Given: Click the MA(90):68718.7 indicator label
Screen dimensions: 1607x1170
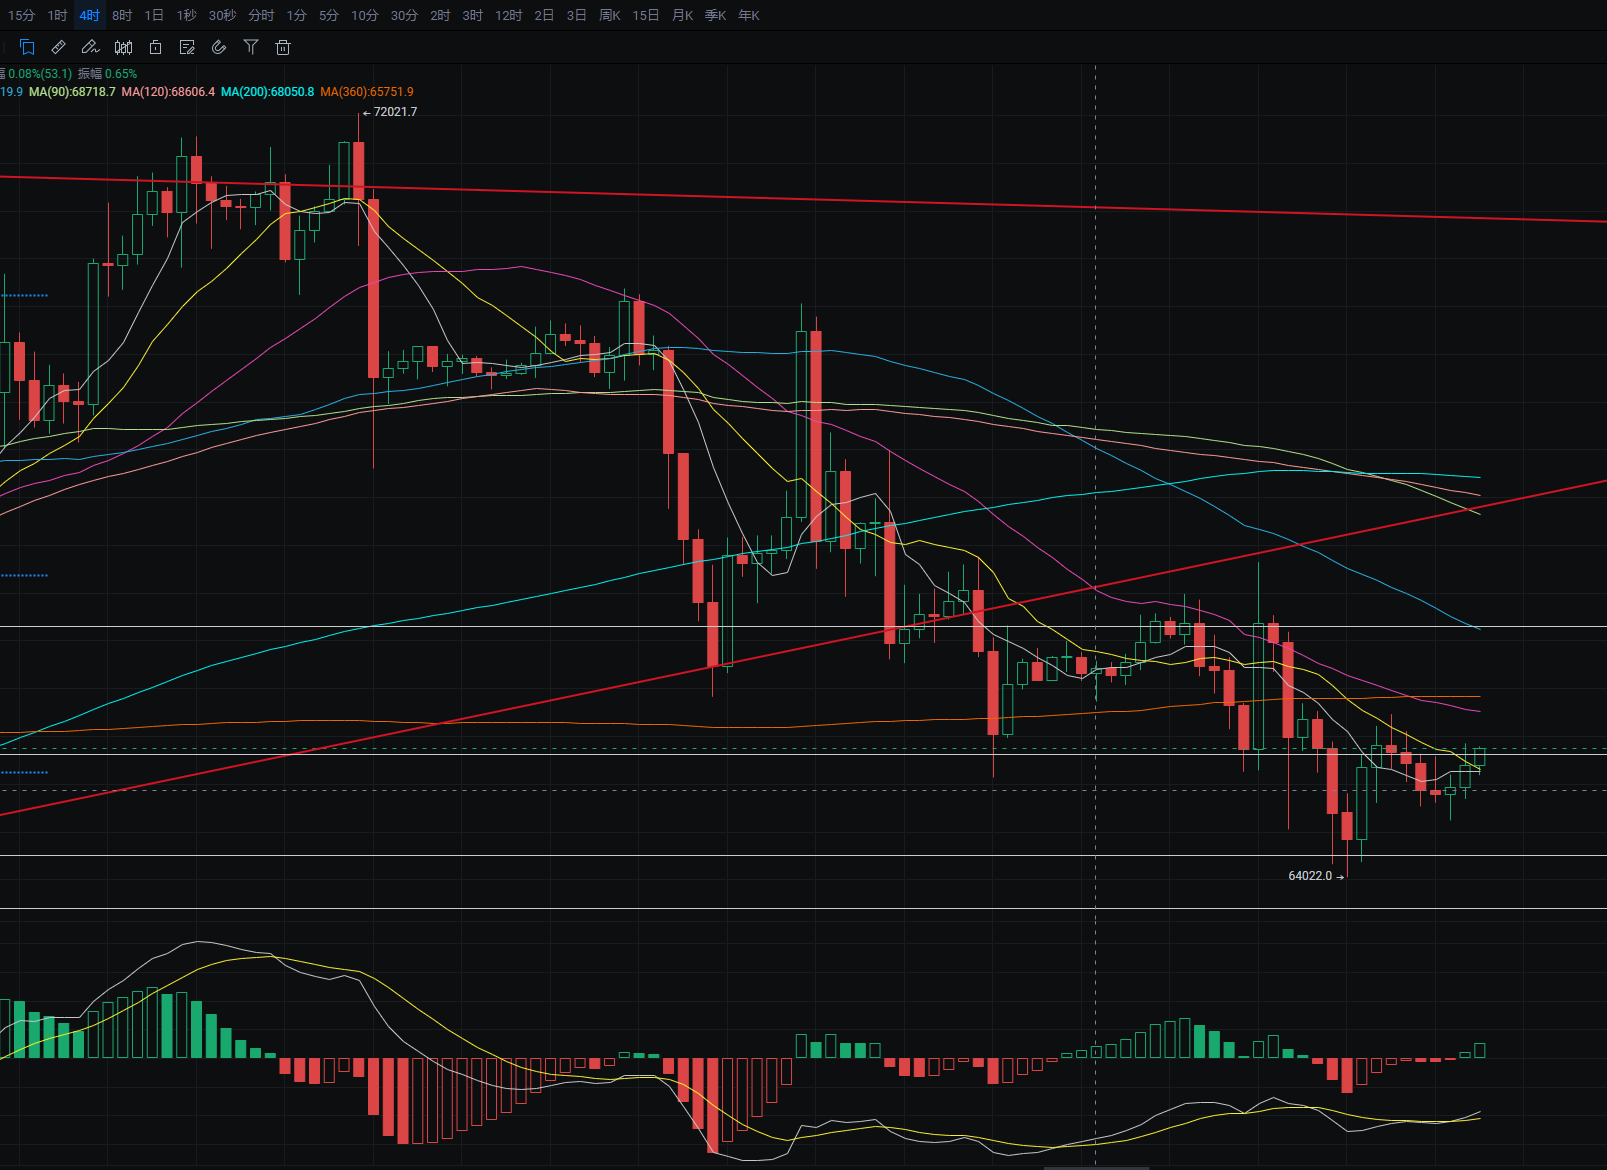Looking at the screenshot, I should point(72,91).
